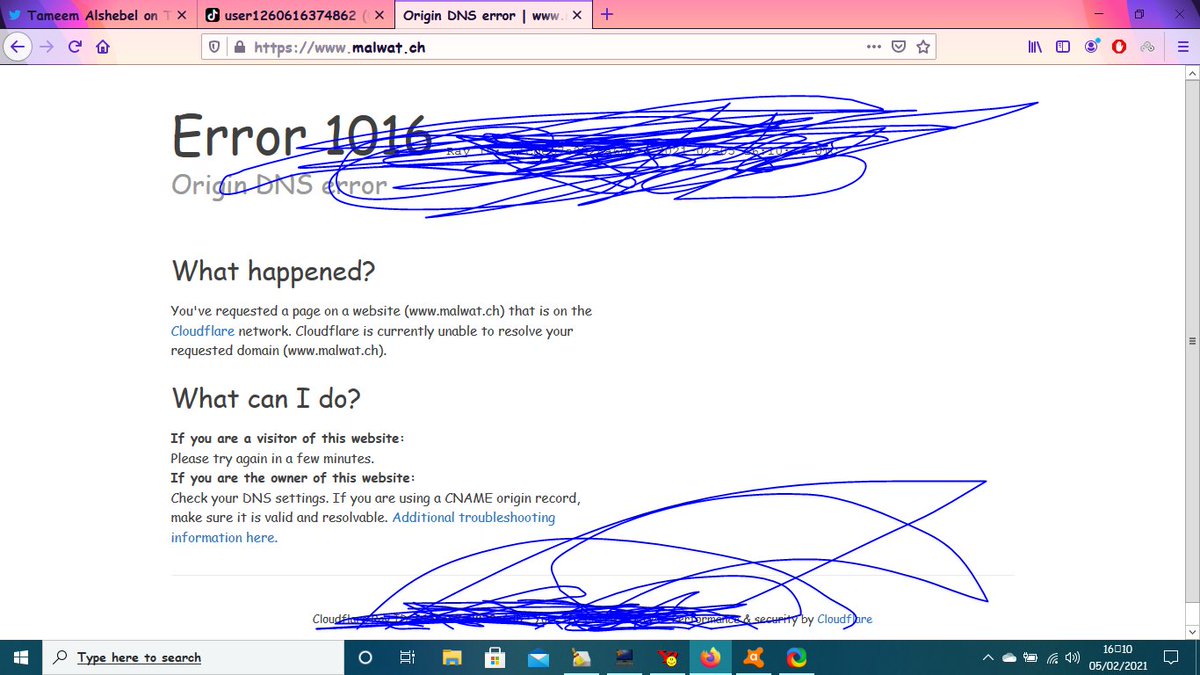Open clock showing 05/02/2021

(1117, 657)
